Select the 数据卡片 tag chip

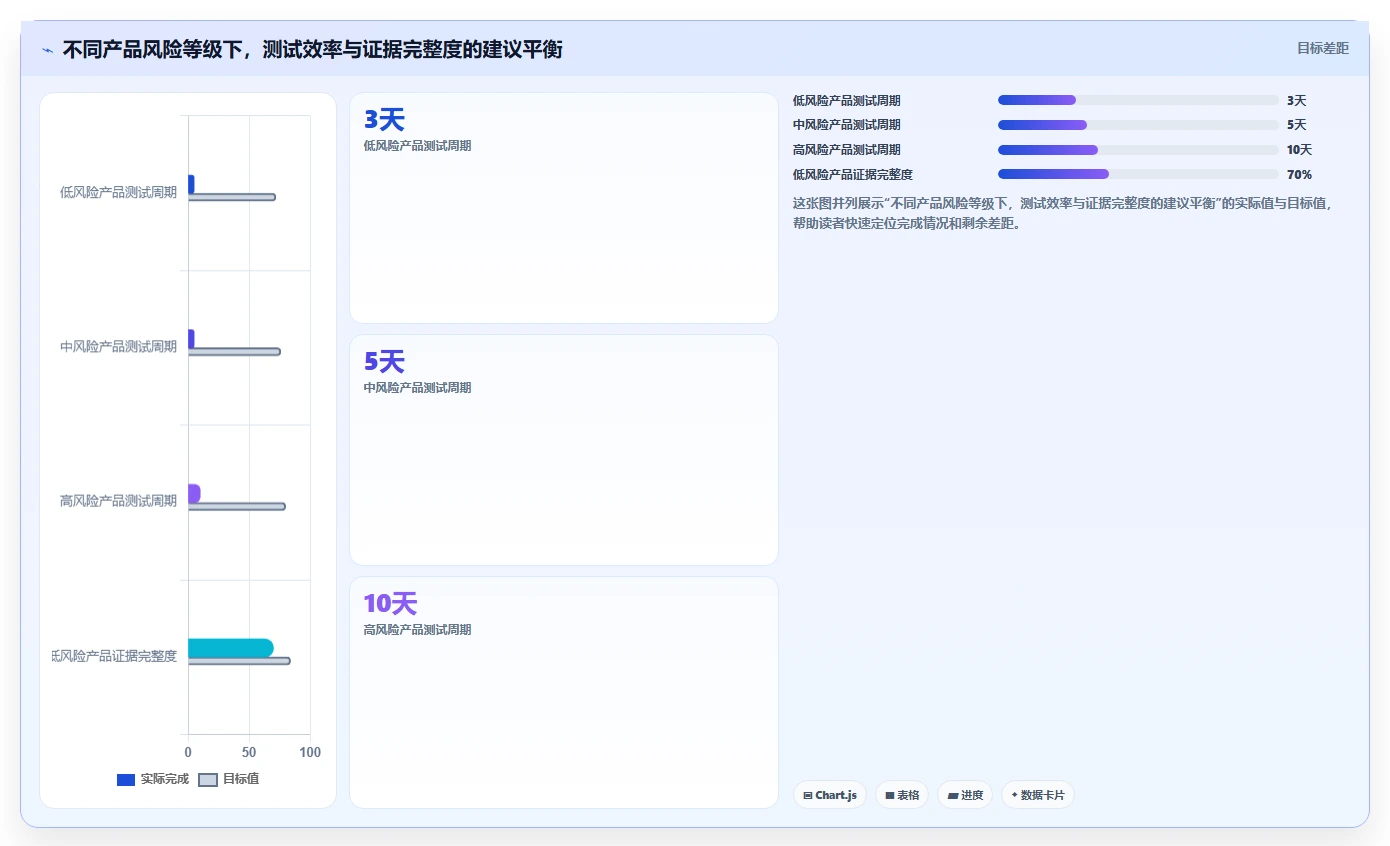pyautogui.click(x=1038, y=795)
